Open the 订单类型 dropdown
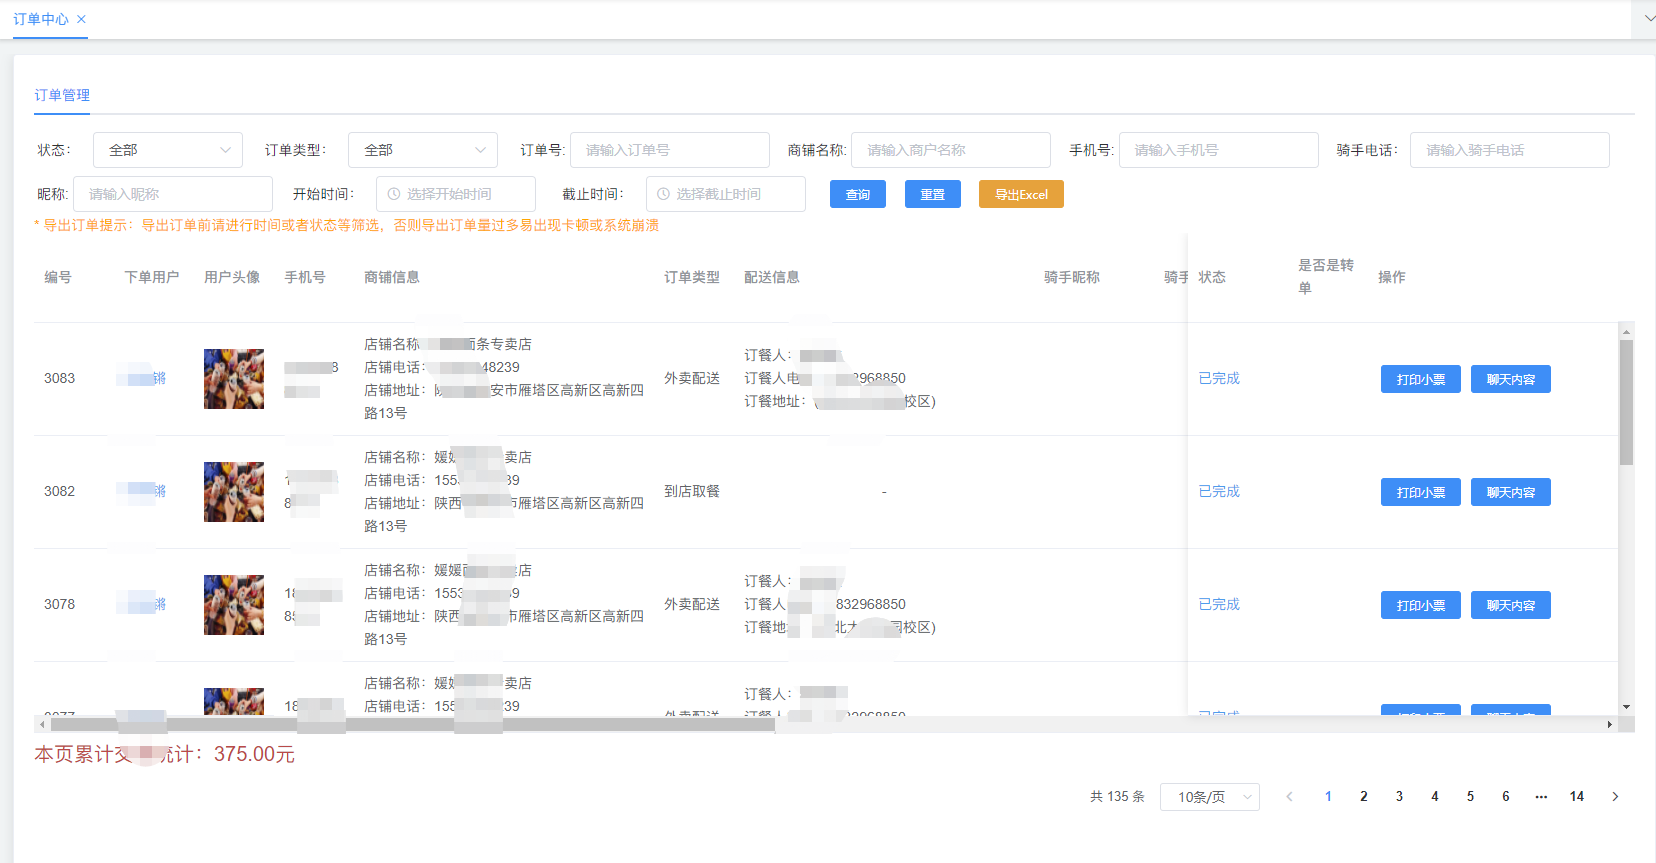The image size is (1656, 863). (423, 150)
